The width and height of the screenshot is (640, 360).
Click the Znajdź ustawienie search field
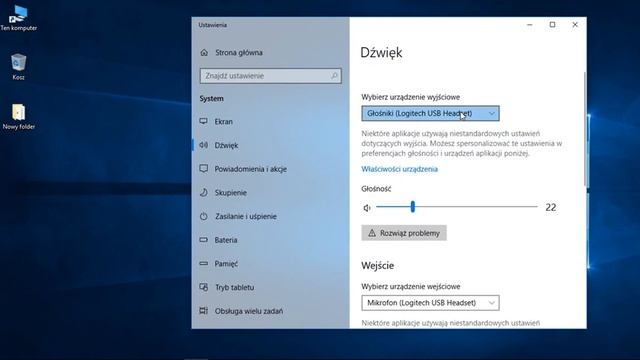(x=270, y=76)
